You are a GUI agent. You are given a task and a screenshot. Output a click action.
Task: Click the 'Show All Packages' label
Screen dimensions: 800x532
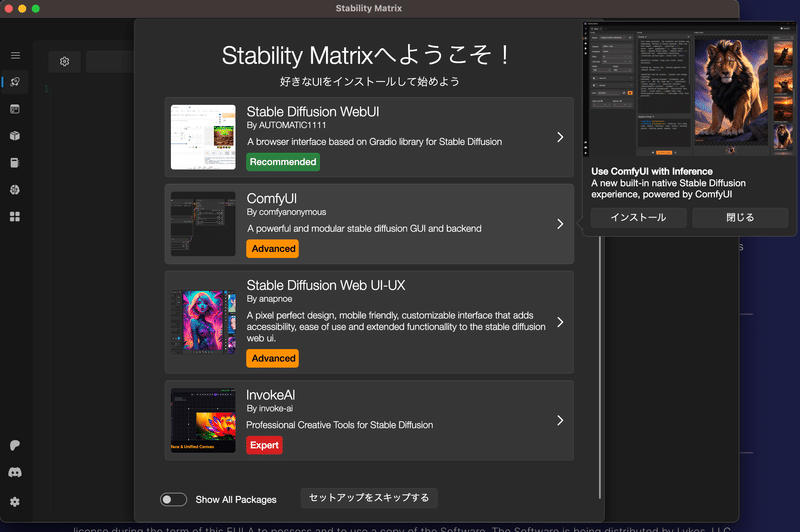(x=236, y=500)
